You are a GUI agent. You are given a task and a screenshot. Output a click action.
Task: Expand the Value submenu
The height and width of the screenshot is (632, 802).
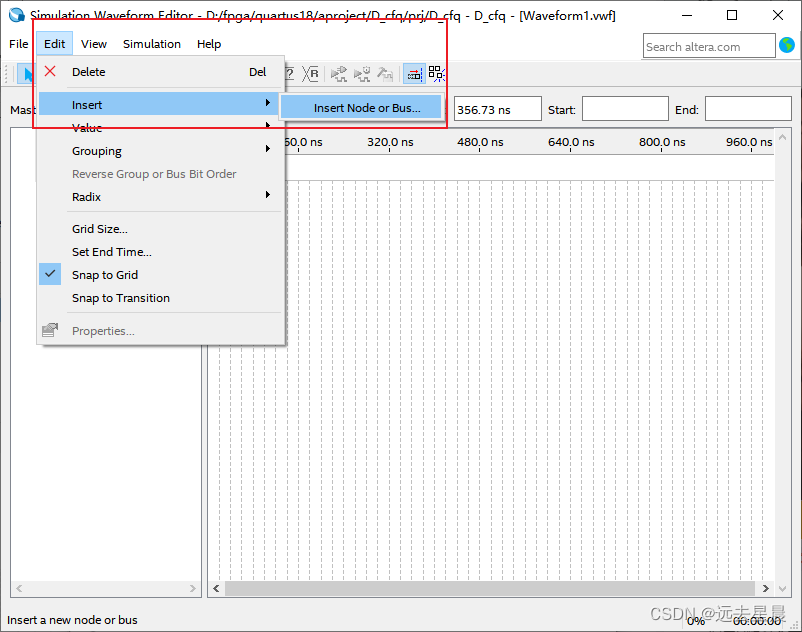click(x=160, y=127)
